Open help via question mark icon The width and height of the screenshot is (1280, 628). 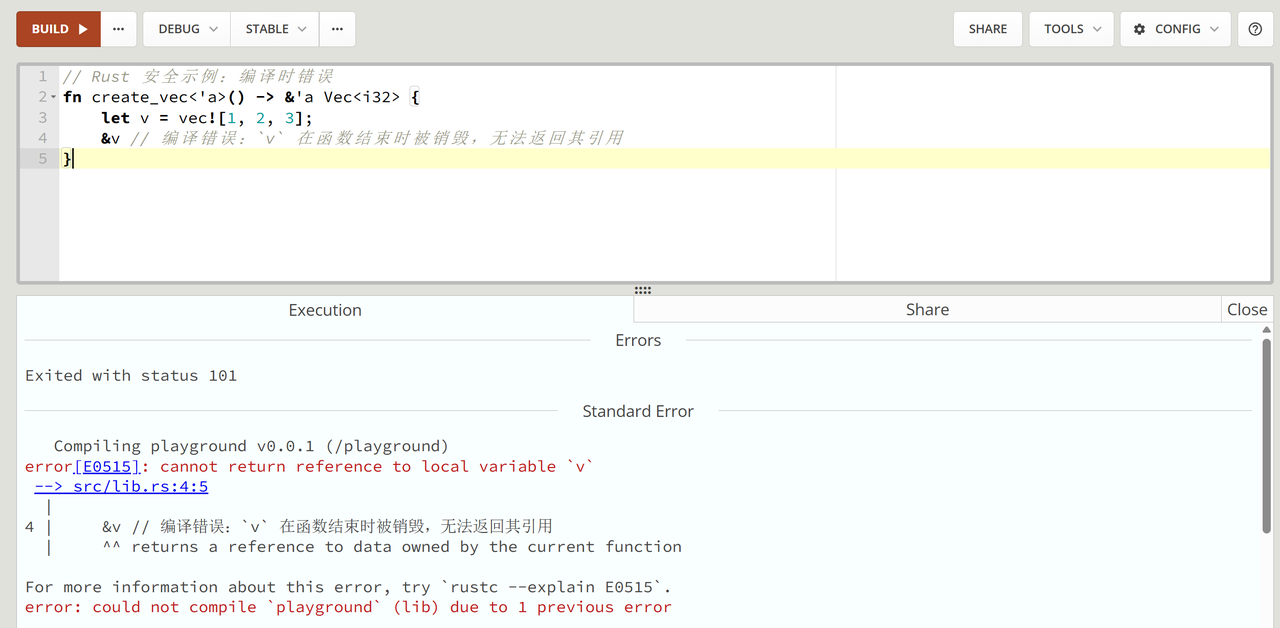point(1256,29)
